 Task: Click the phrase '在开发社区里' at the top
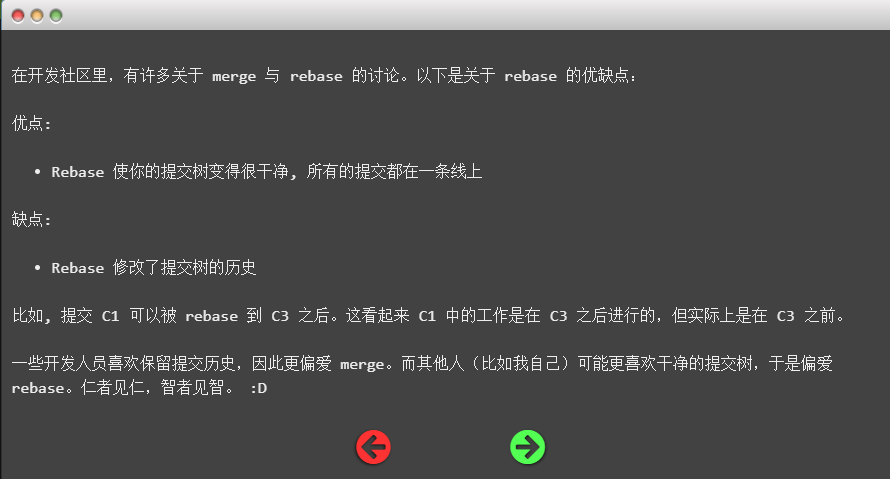click(59, 75)
